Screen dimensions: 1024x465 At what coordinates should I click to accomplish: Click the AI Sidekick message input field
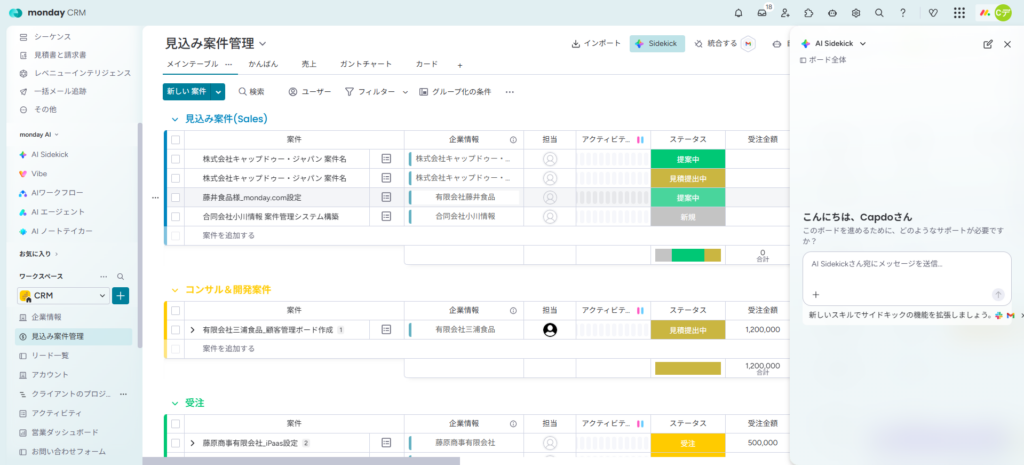pos(905,265)
